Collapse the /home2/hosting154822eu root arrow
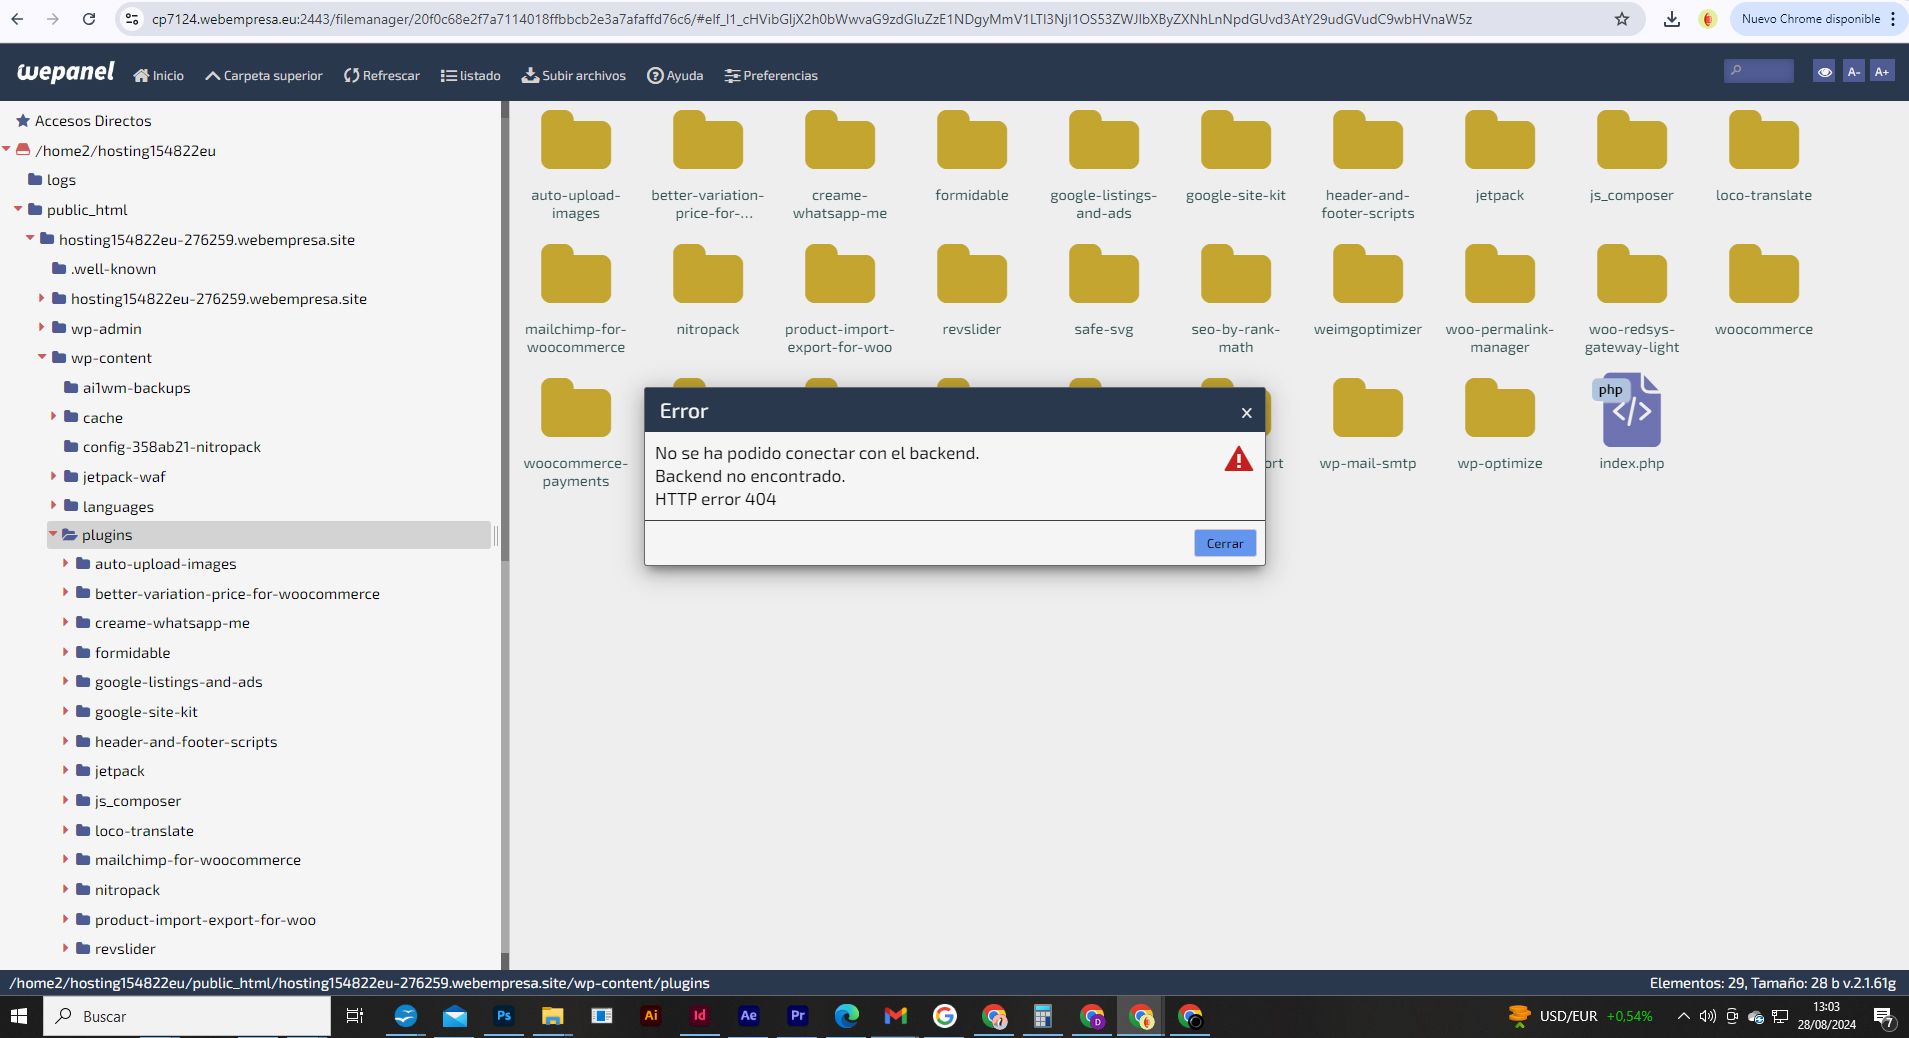Viewport: 1909px width, 1038px height. click(x=7, y=149)
